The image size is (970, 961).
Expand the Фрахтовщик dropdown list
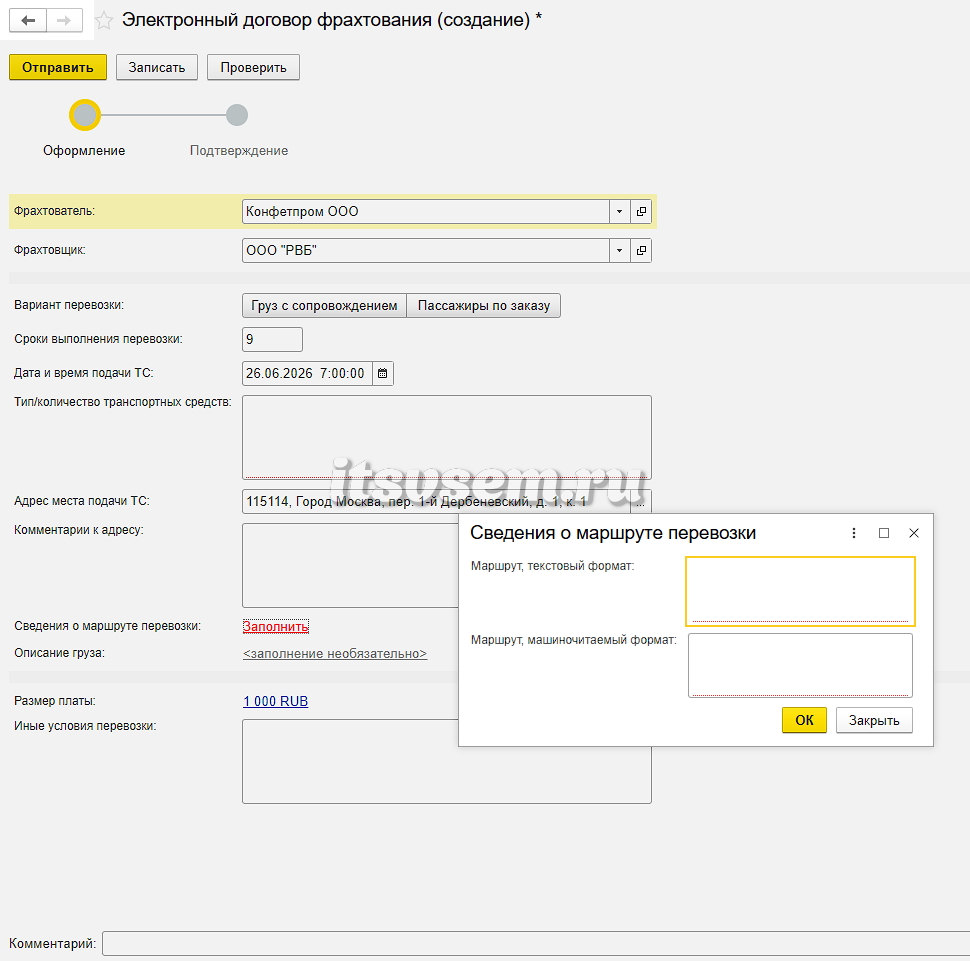(x=619, y=251)
